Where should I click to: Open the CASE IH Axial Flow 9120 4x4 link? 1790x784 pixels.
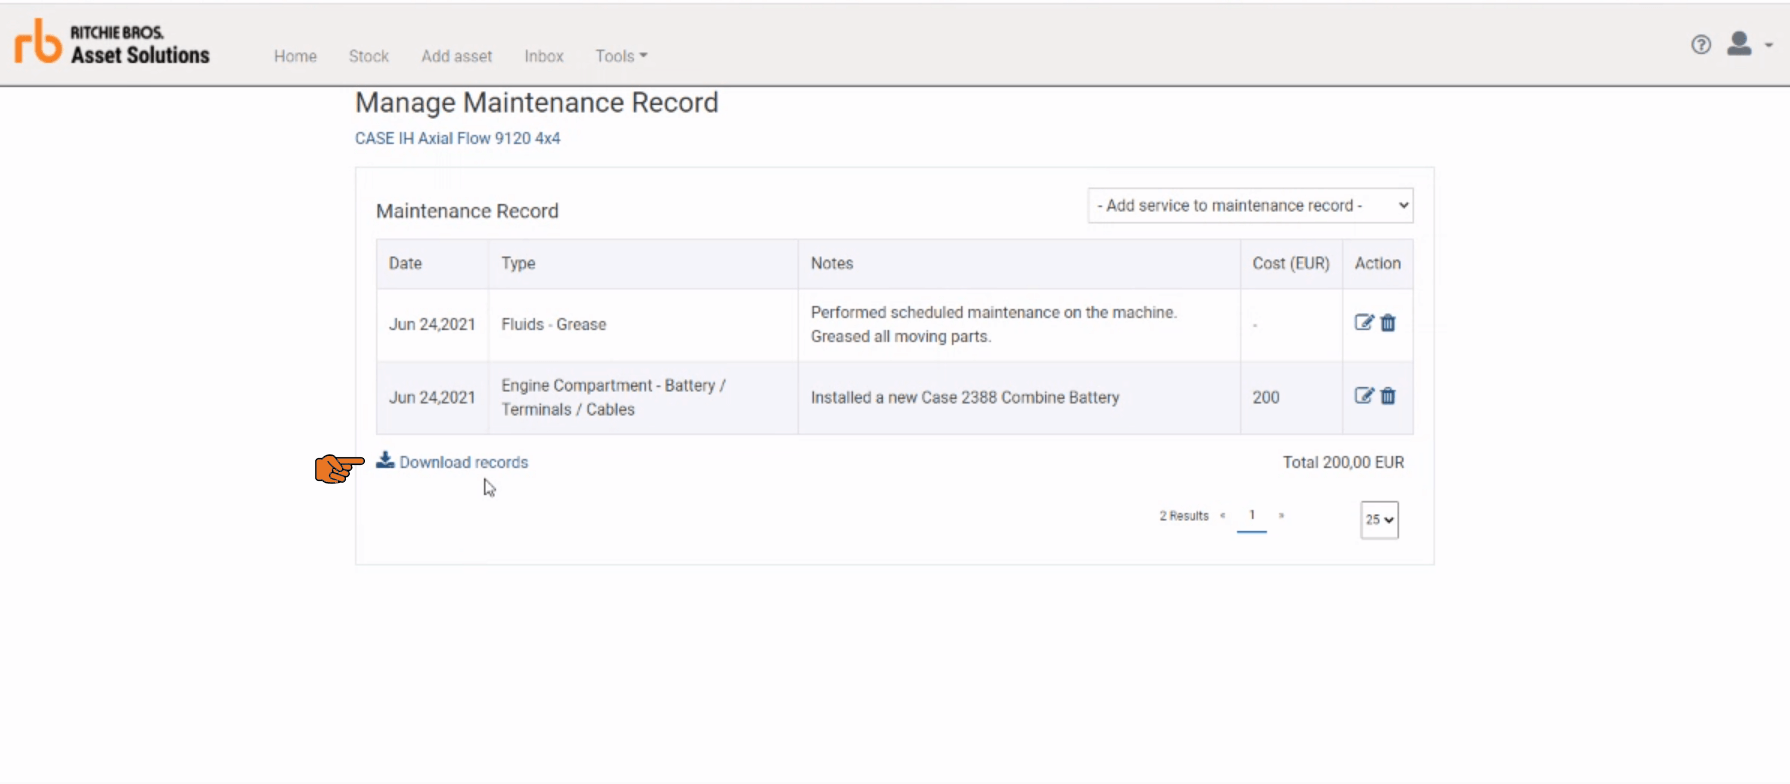(458, 138)
